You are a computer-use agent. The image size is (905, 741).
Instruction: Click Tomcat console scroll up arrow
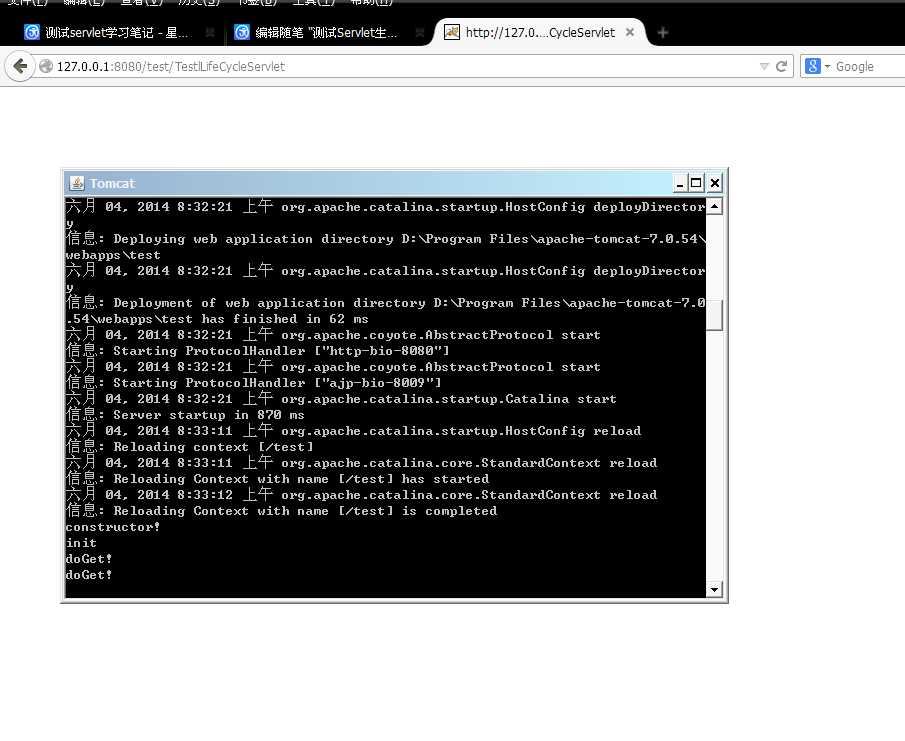(x=715, y=206)
